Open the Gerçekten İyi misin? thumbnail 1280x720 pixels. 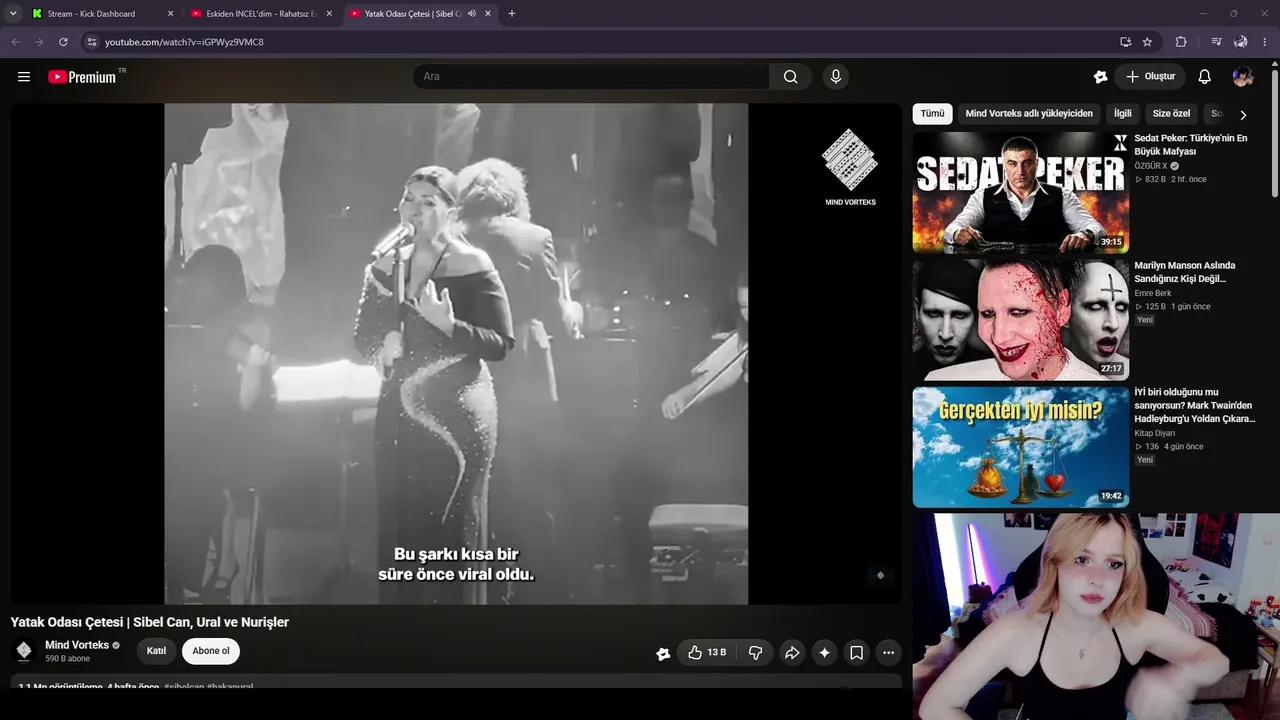click(x=1021, y=447)
